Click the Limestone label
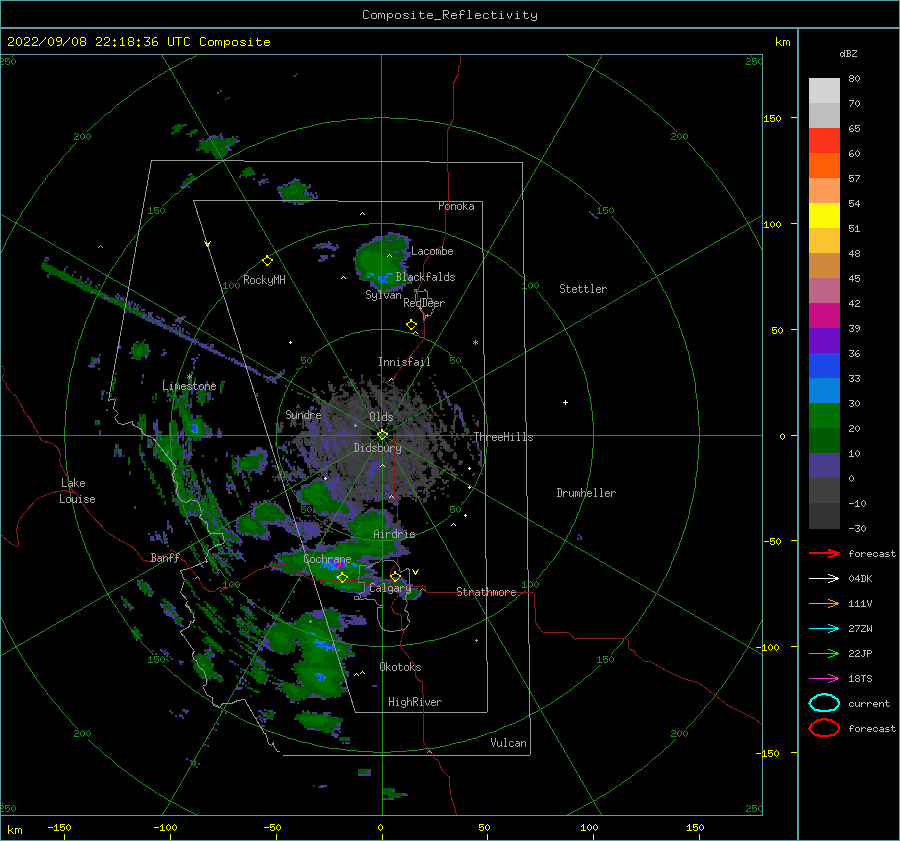 (x=189, y=386)
